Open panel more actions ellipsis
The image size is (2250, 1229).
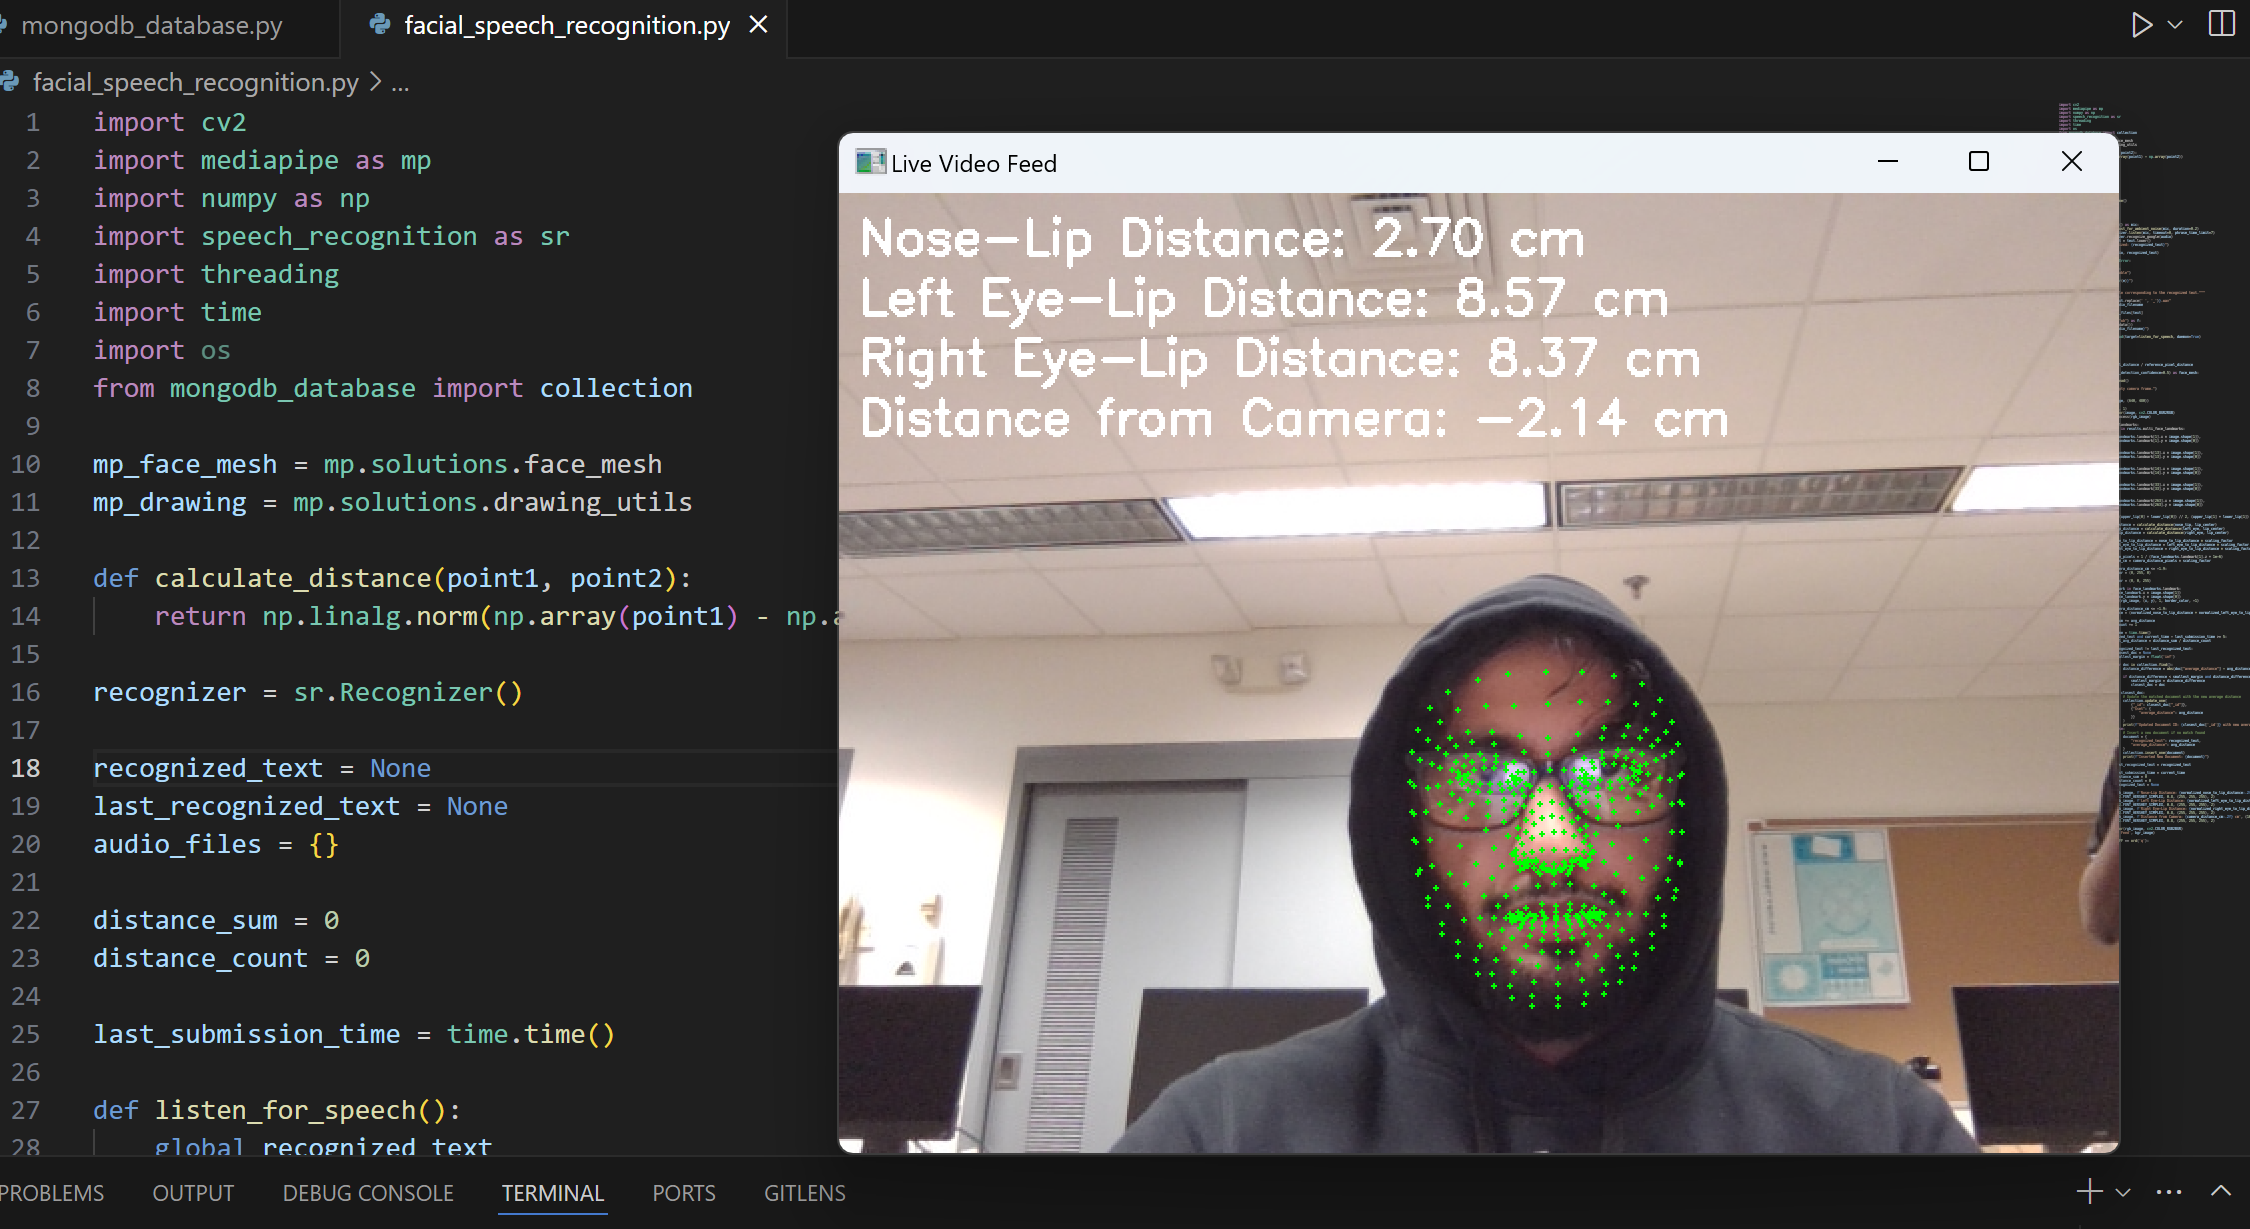(x=2168, y=1192)
